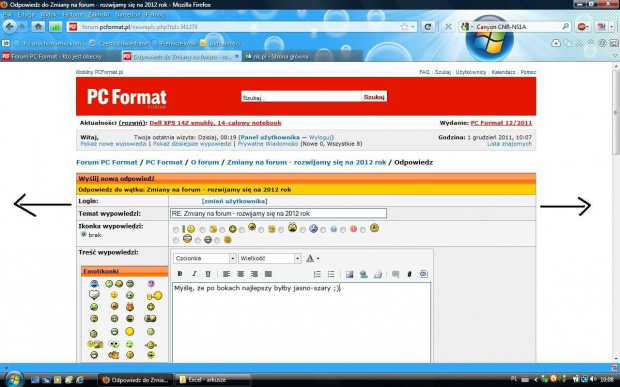Center-align the message text

click(x=240, y=274)
